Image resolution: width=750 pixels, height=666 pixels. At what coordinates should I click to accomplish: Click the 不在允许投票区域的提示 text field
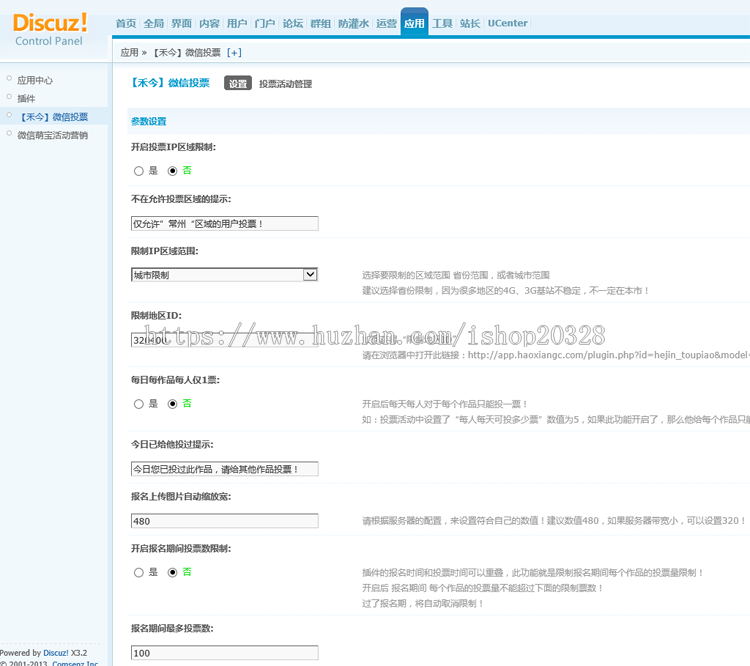pos(225,223)
